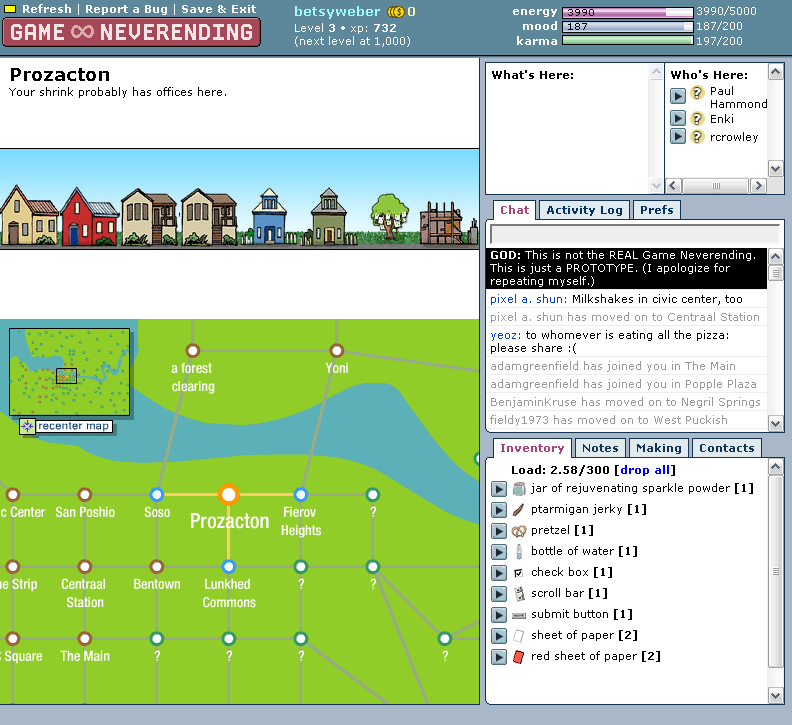
Task: Click the chat message input field
Action: 627,234
